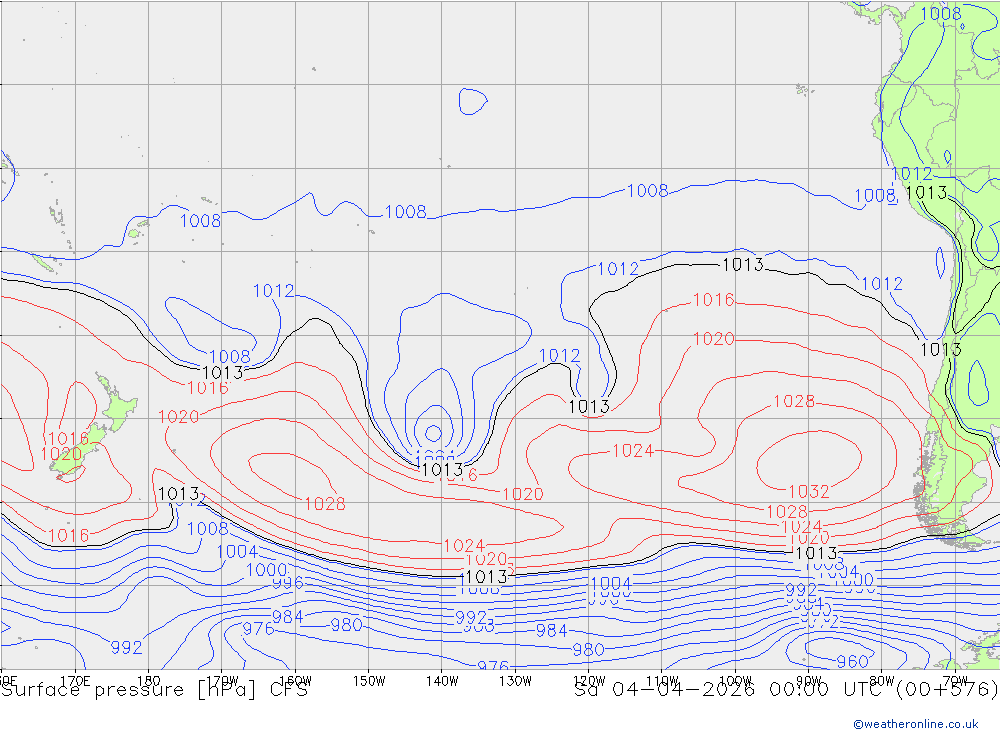Select the 80W longitude label

tap(882, 681)
